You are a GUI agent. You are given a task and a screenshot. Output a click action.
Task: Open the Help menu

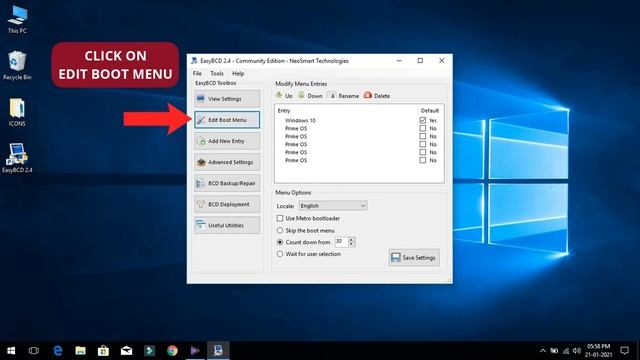coord(238,73)
